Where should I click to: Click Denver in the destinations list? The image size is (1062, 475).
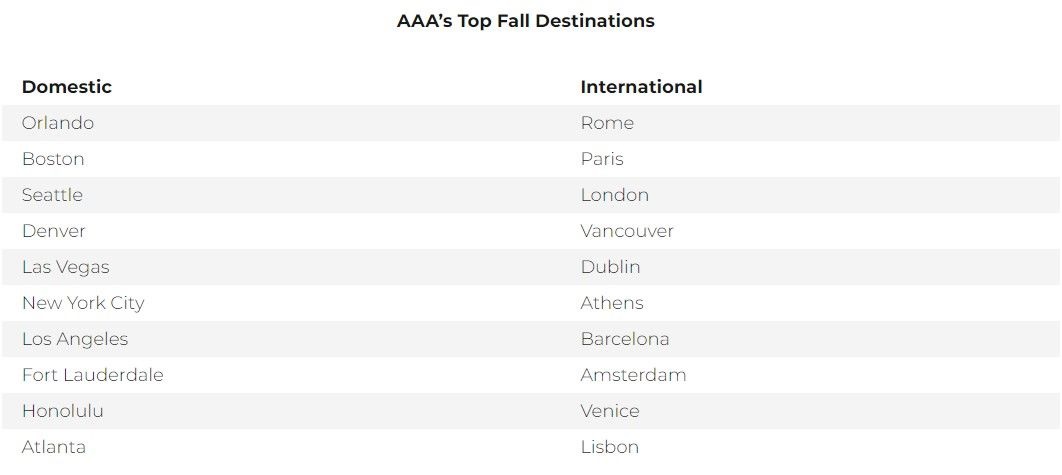54,230
